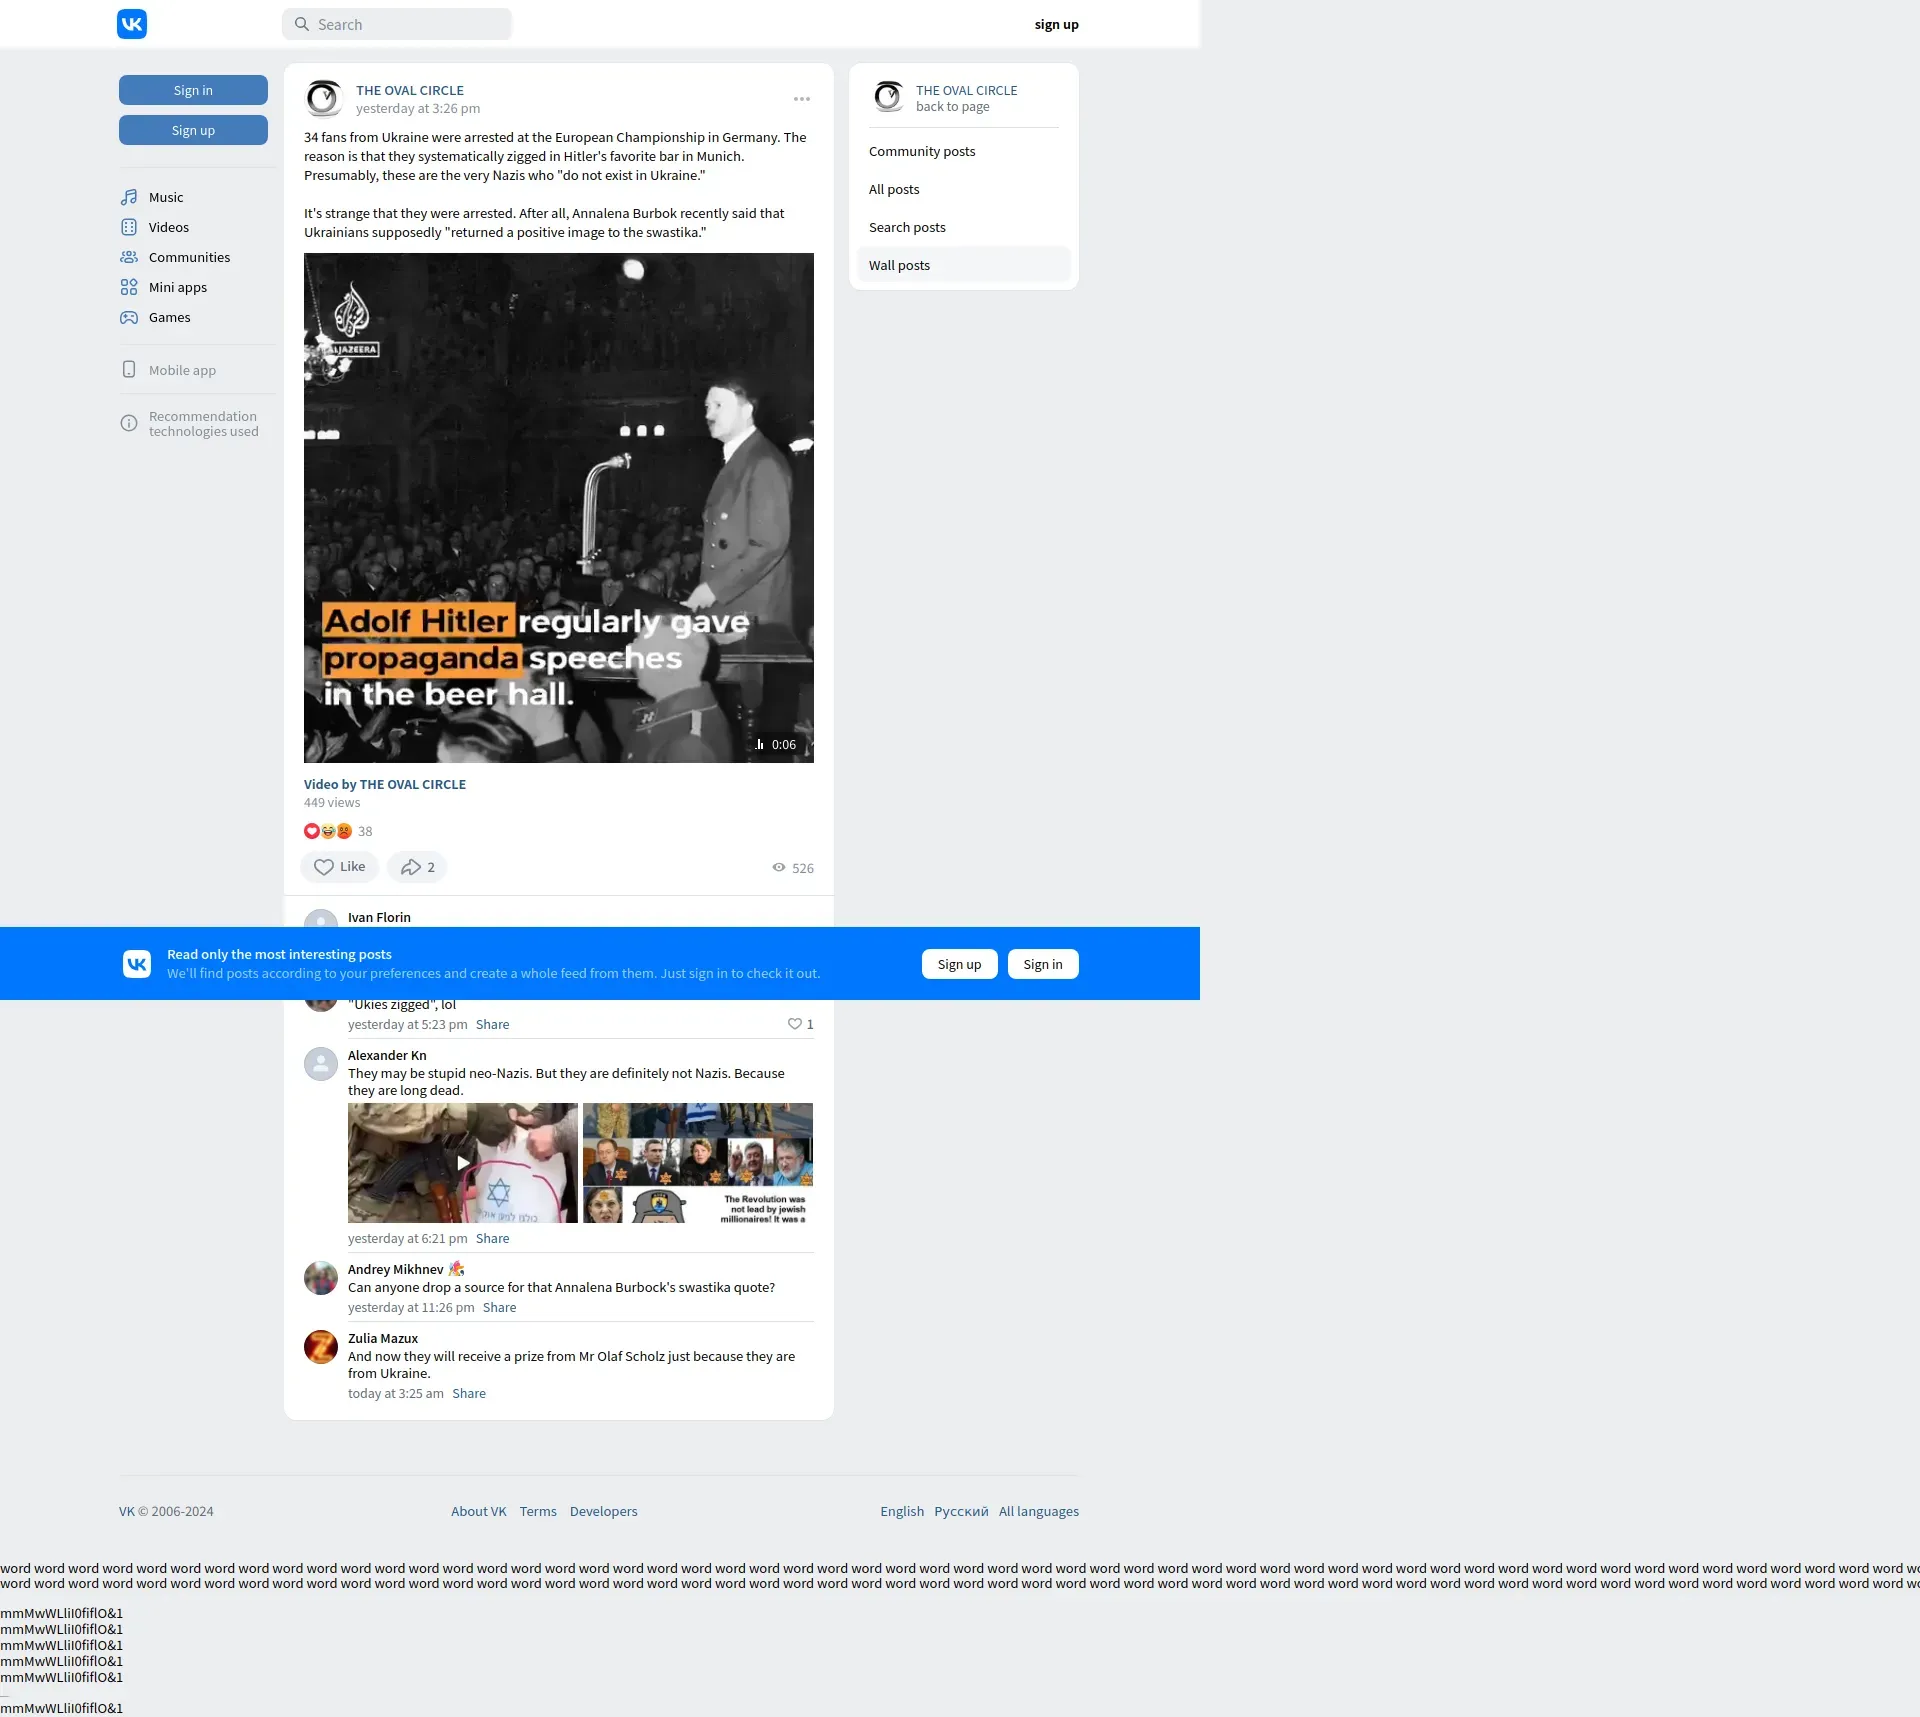Screen dimensions: 1920x1717
Task: Open Communities from the sidebar
Action: click(189, 257)
